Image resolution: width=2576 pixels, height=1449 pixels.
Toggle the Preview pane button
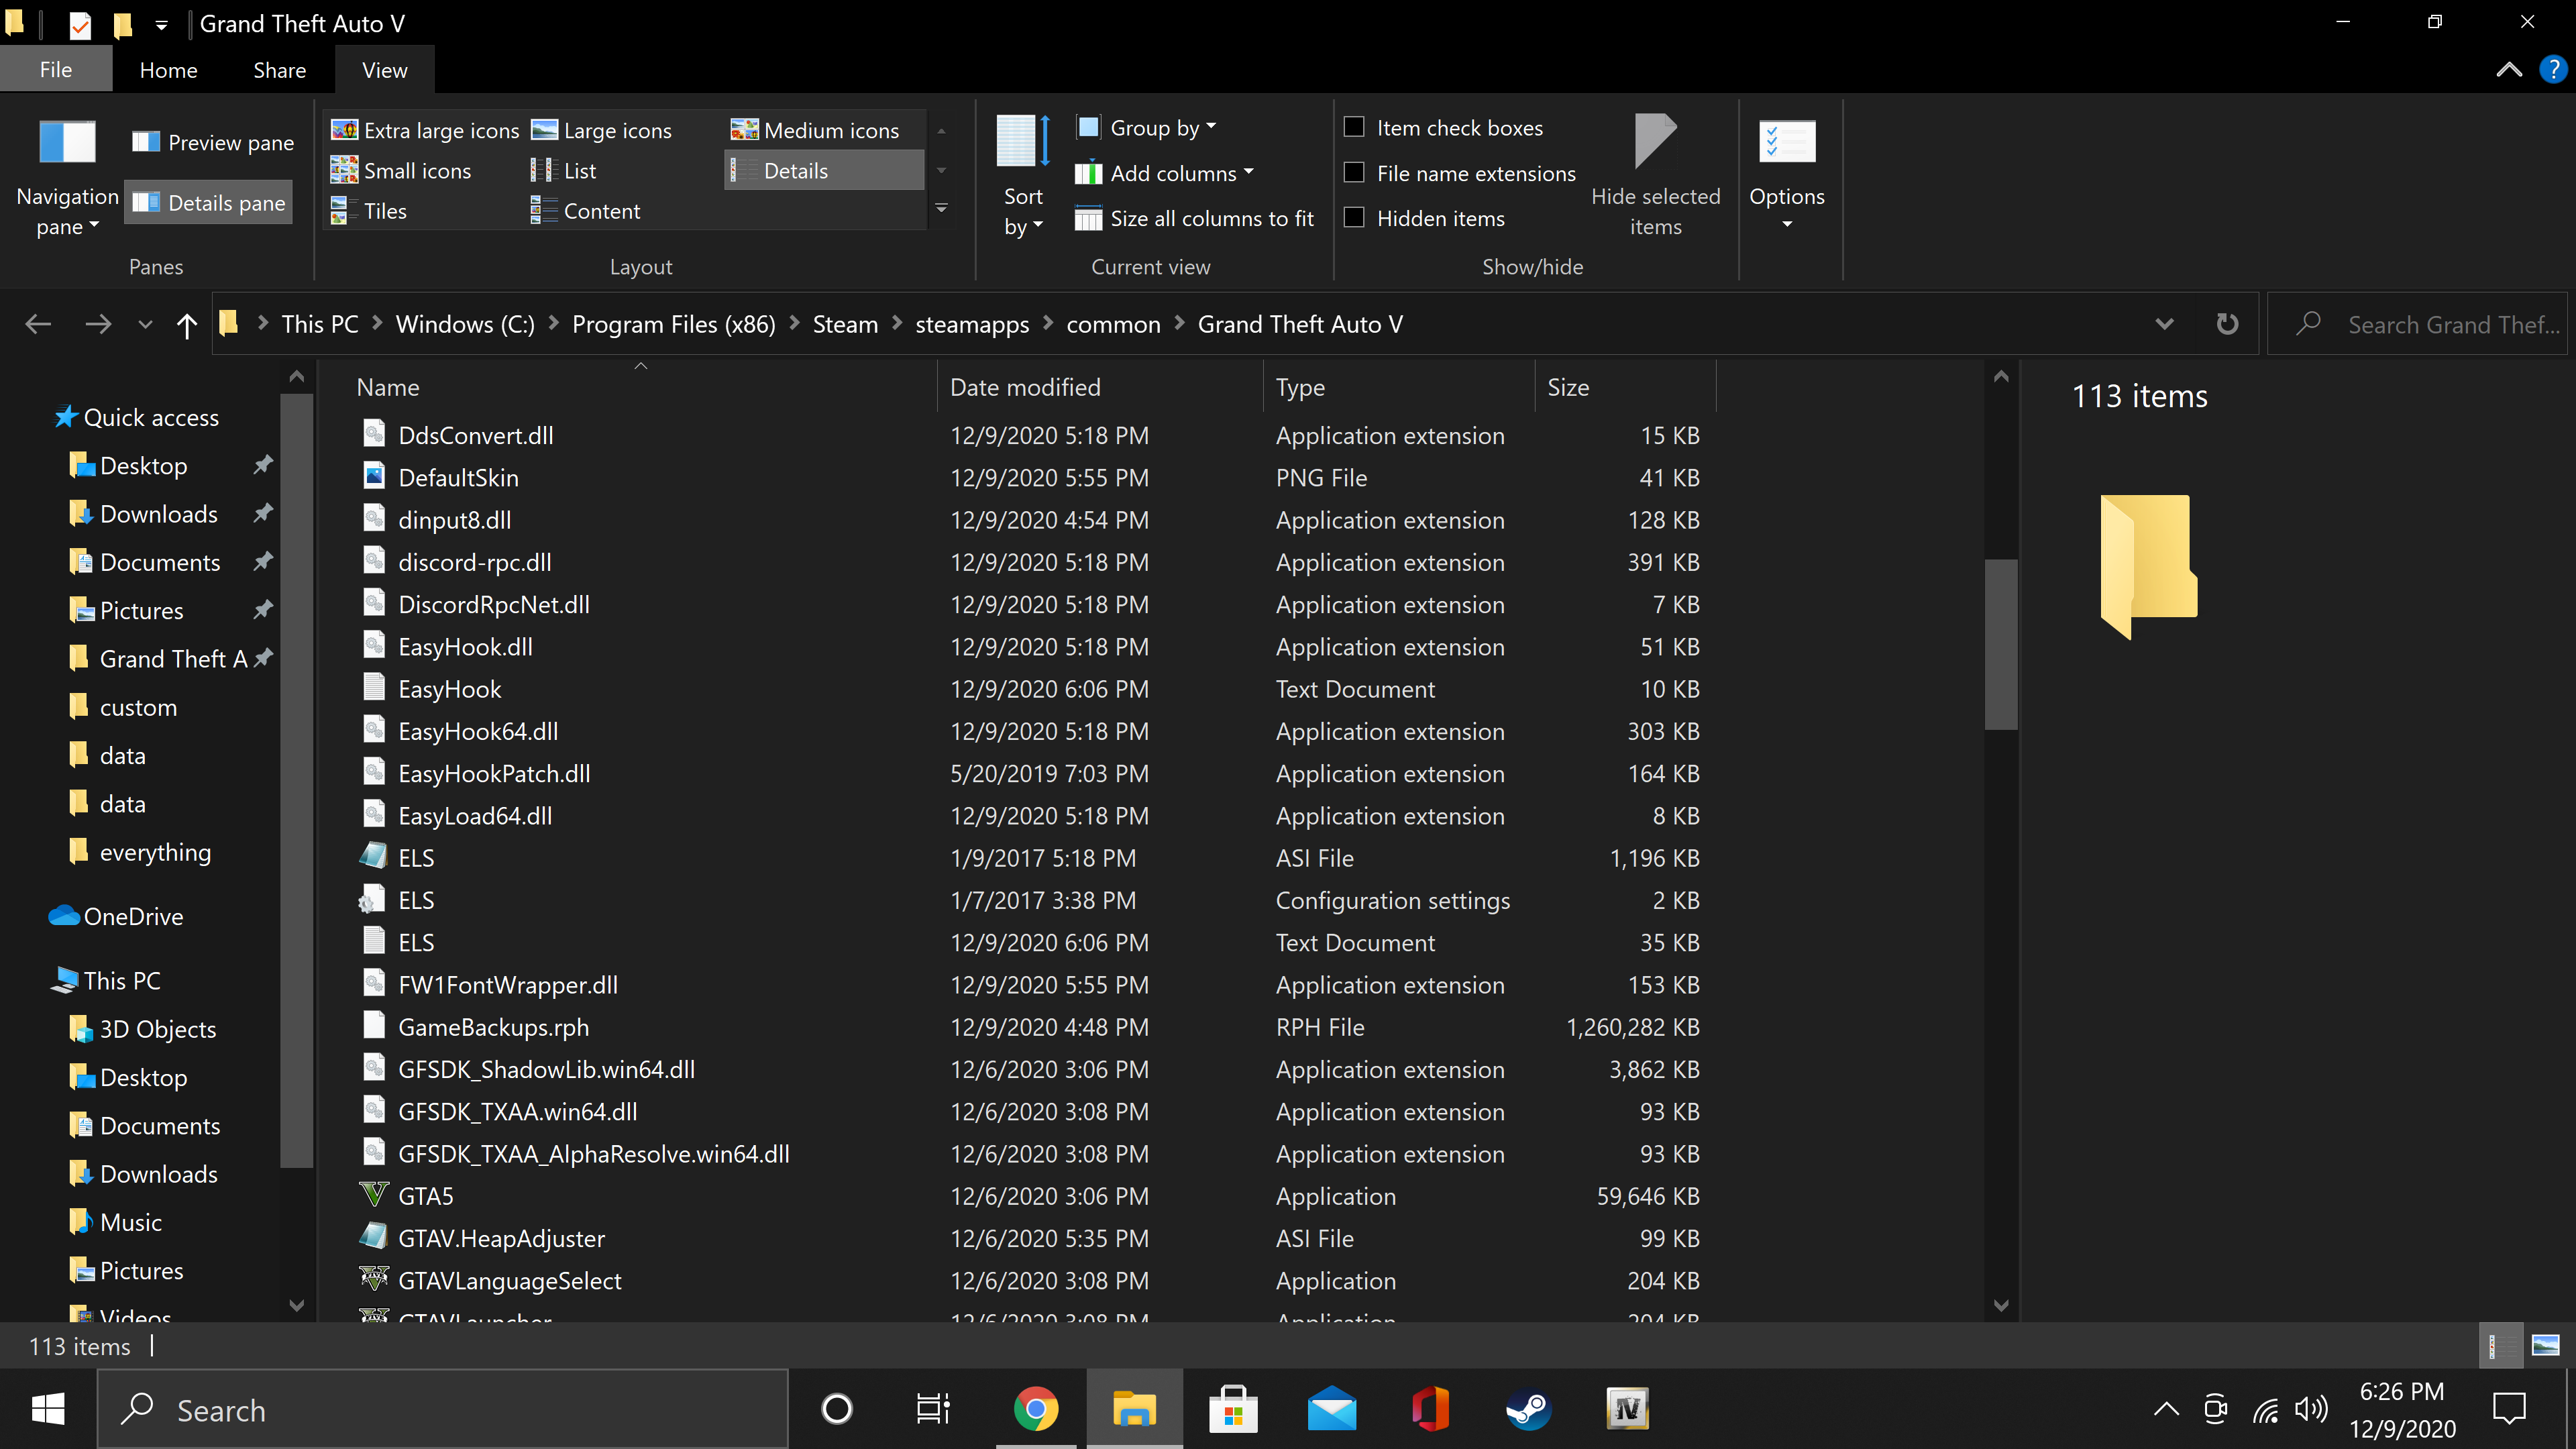(x=212, y=142)
